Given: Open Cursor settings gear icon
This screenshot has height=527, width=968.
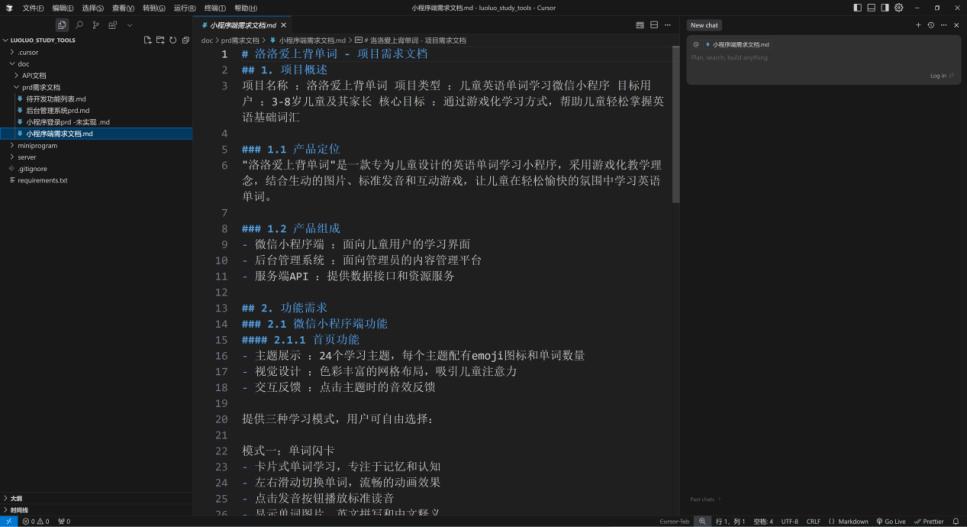Looking at the screenshot, I should pos(899,8).
